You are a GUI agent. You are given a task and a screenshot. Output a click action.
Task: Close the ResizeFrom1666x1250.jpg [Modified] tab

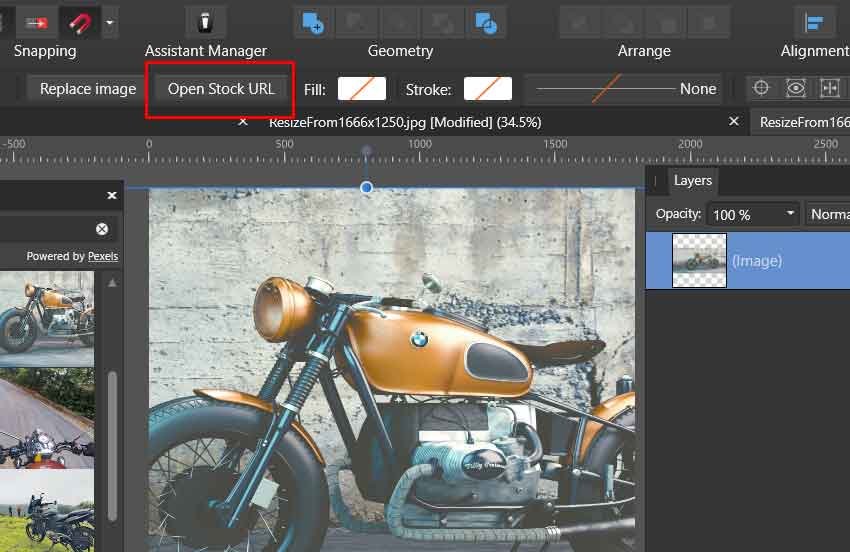733,121
